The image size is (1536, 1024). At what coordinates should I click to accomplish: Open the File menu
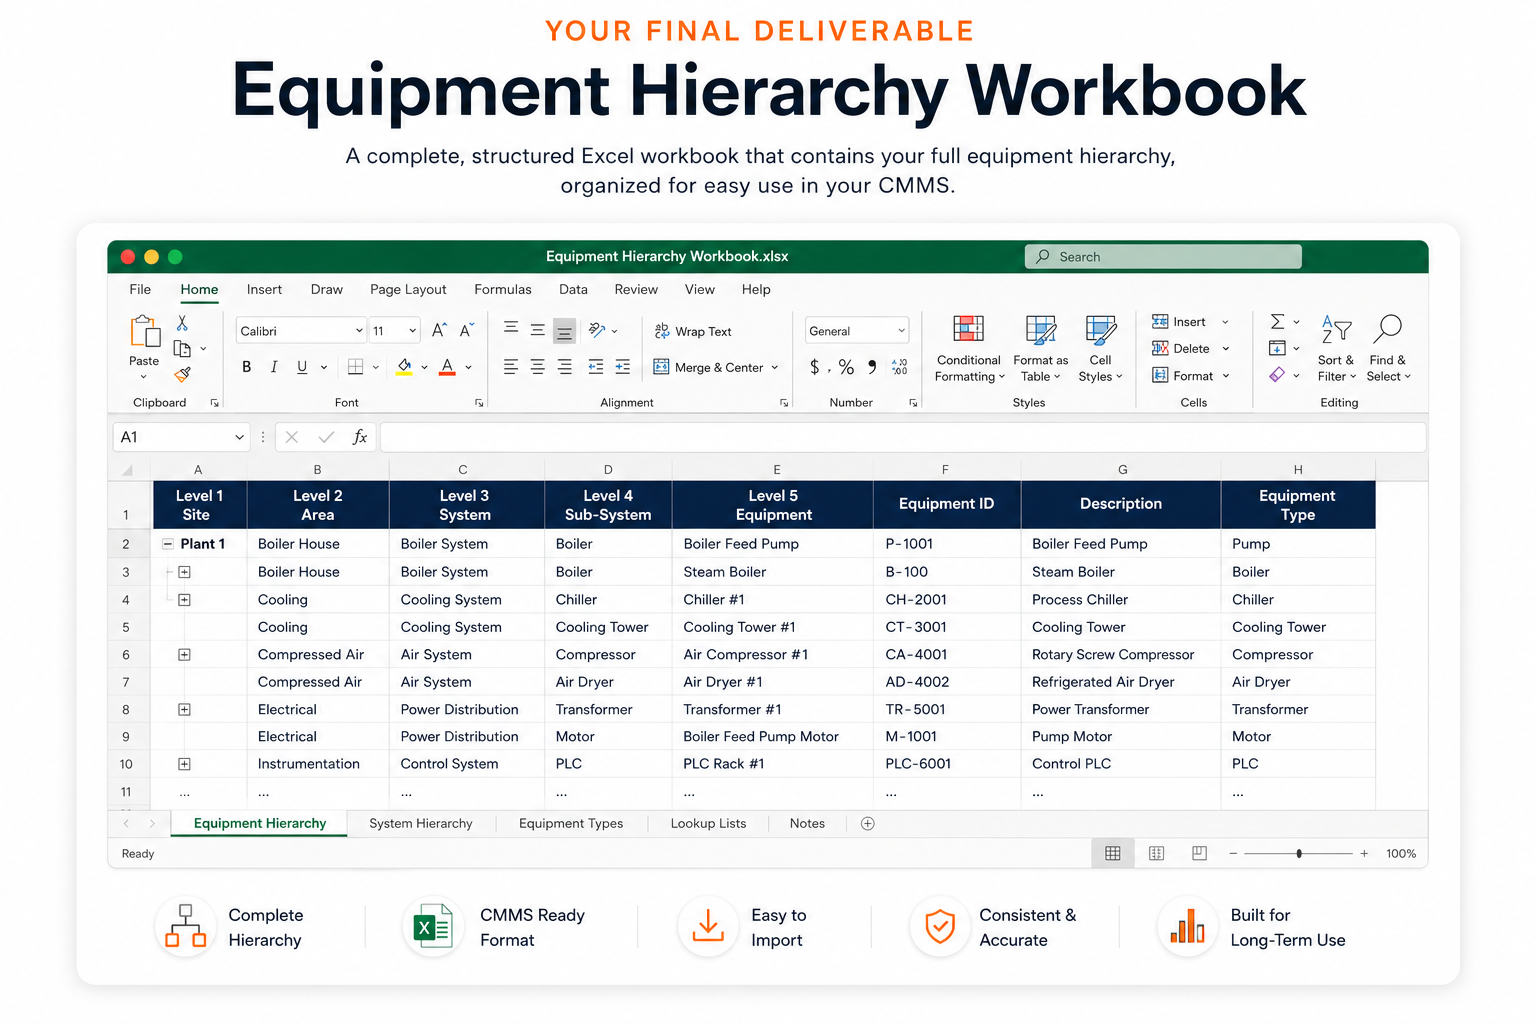pyautogui.click(x=140, y=289)
